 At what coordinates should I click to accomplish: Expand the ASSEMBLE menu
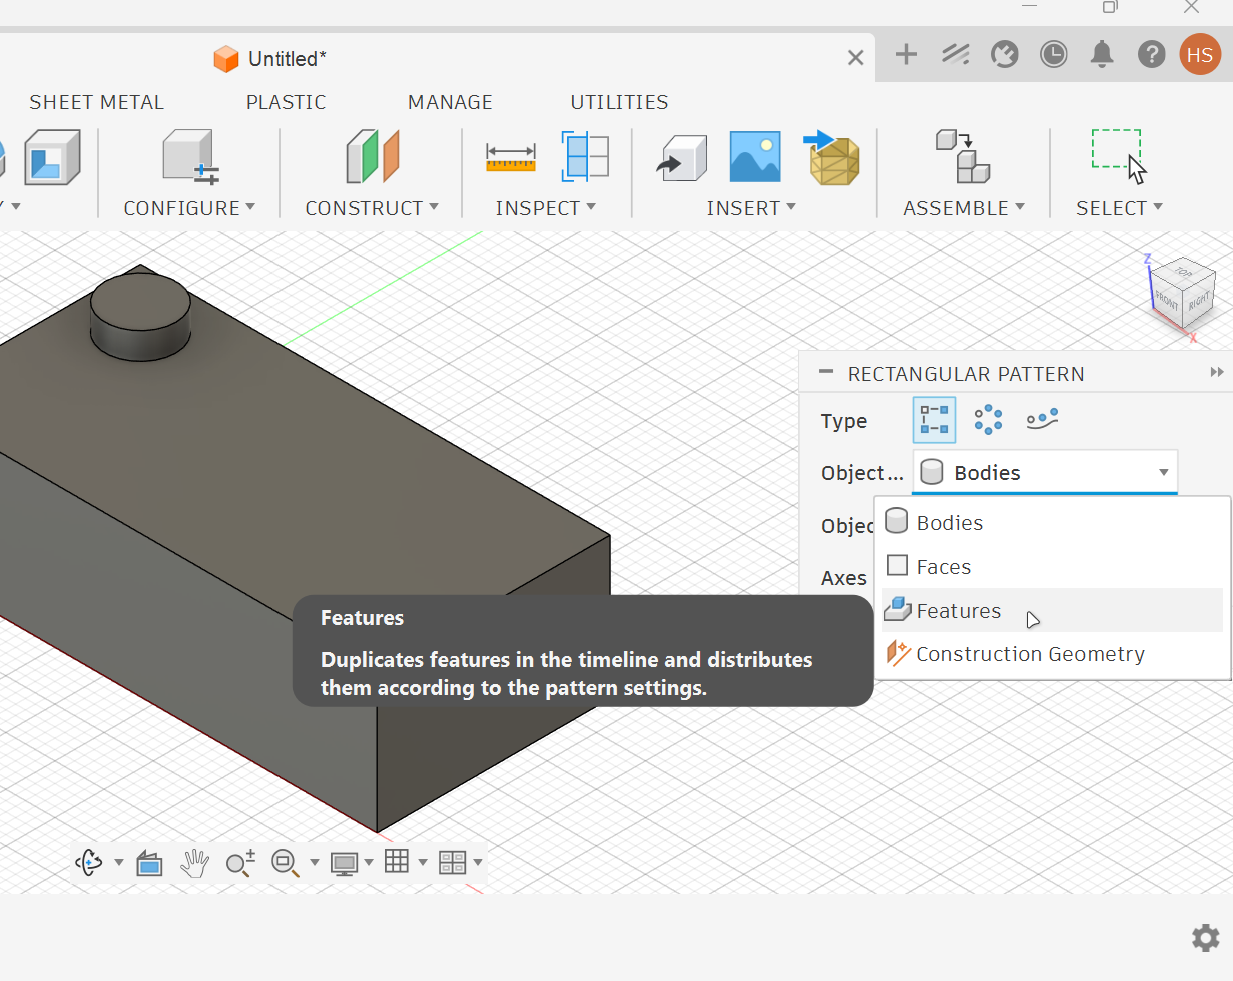click(964, 208)
